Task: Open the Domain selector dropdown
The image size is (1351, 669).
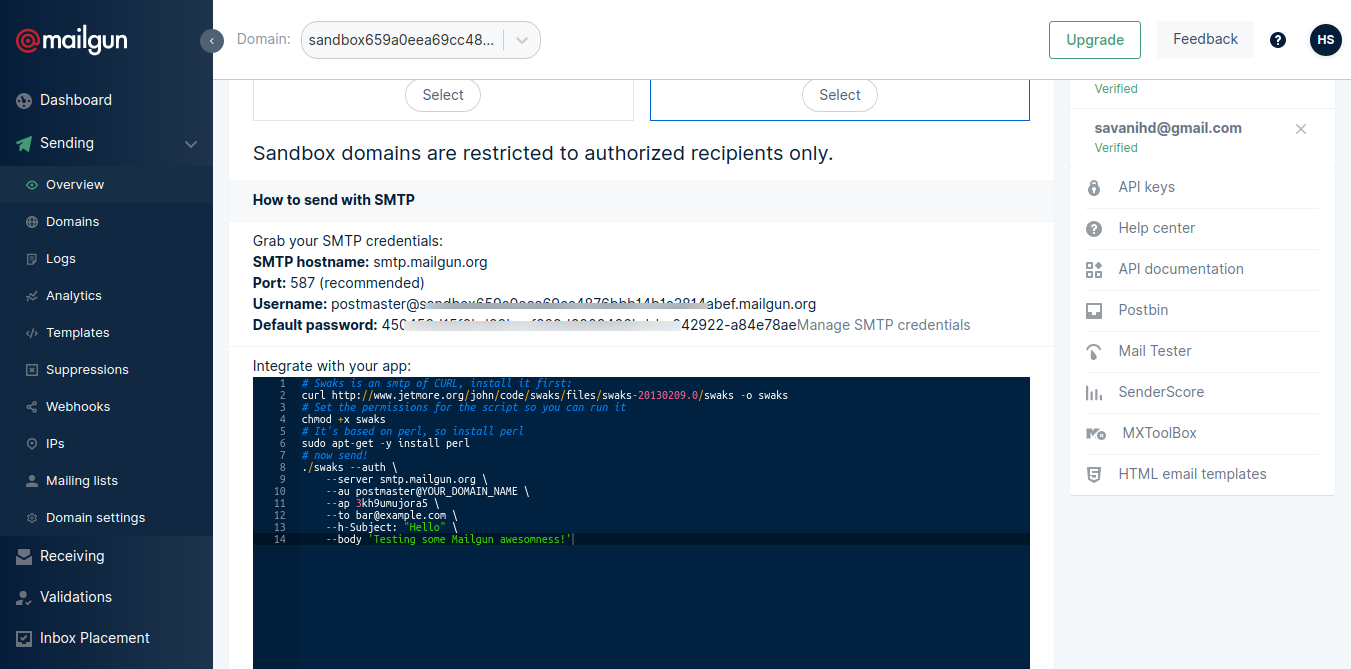Action: coord(420,40)
